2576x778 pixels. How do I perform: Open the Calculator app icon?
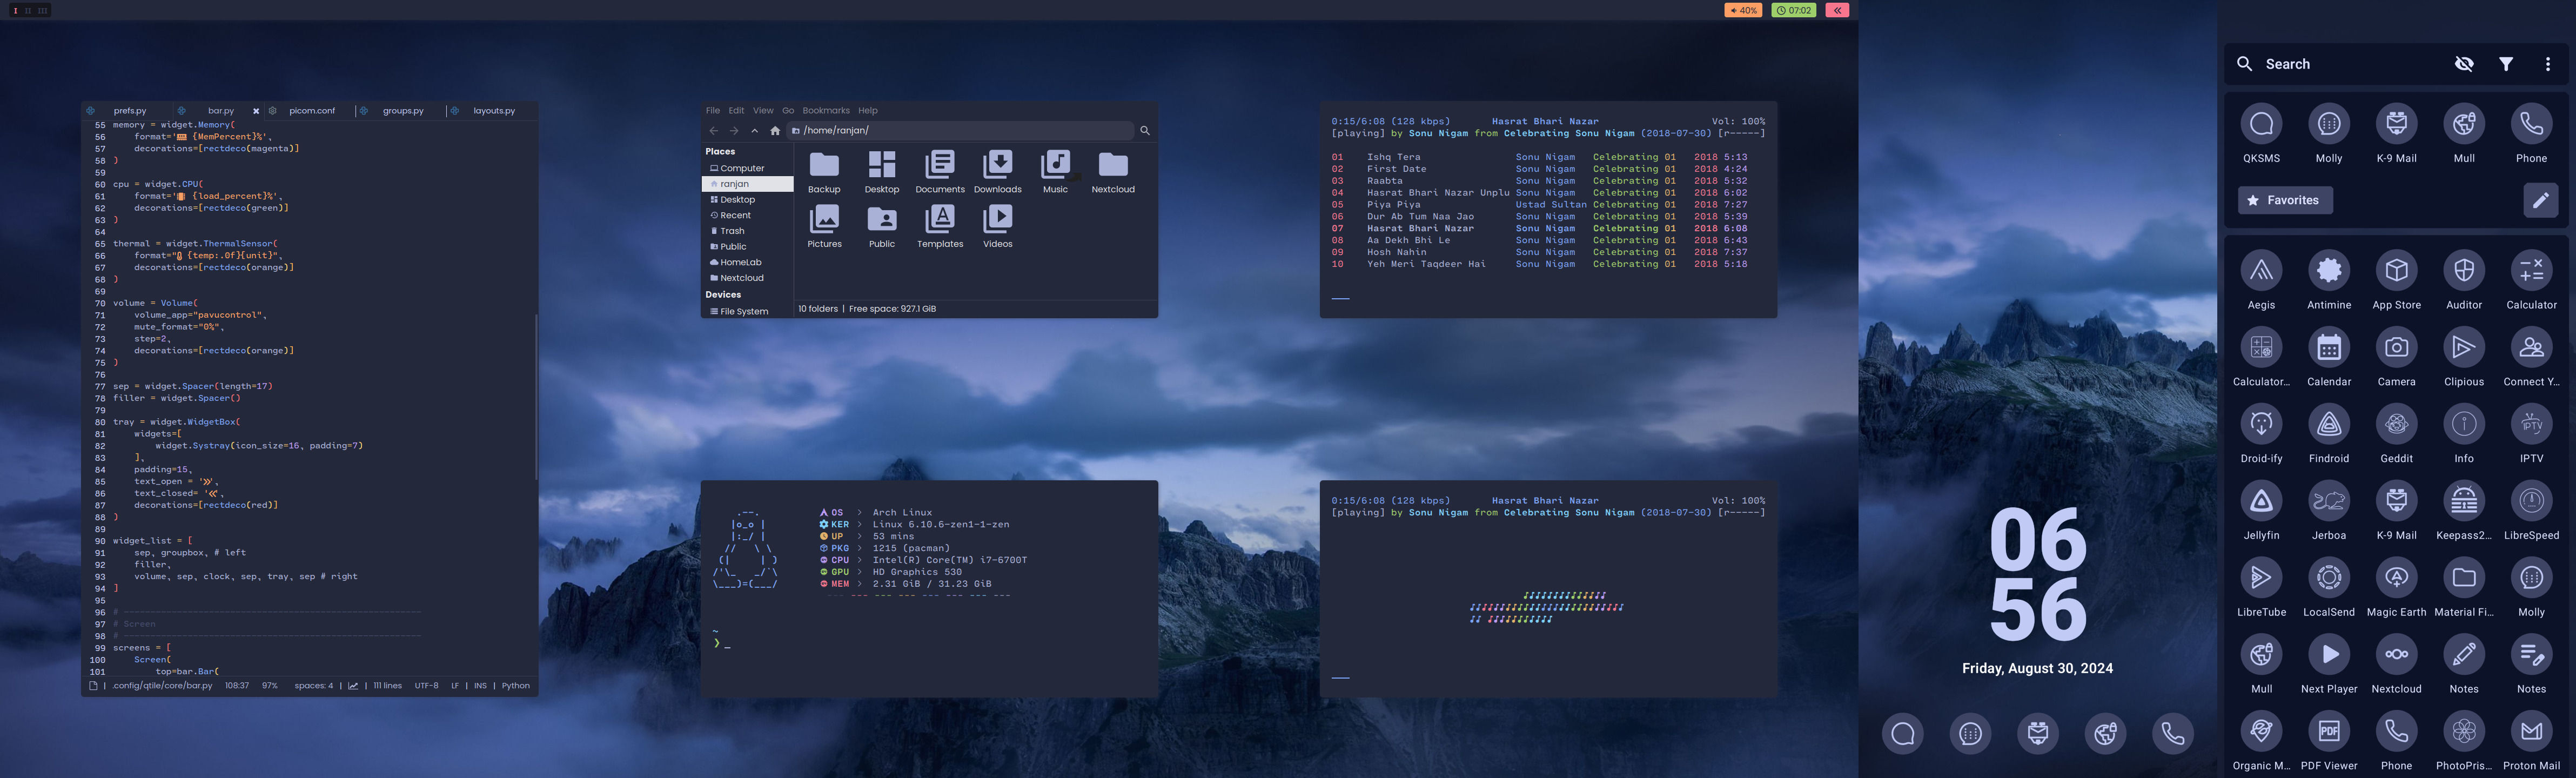point(2531,271)
